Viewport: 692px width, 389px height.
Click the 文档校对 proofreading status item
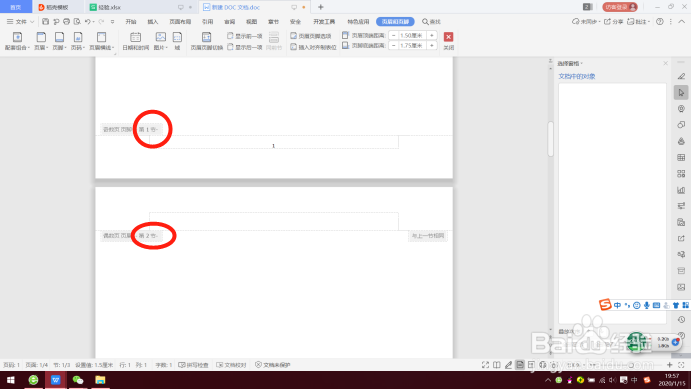coord(231,365)
